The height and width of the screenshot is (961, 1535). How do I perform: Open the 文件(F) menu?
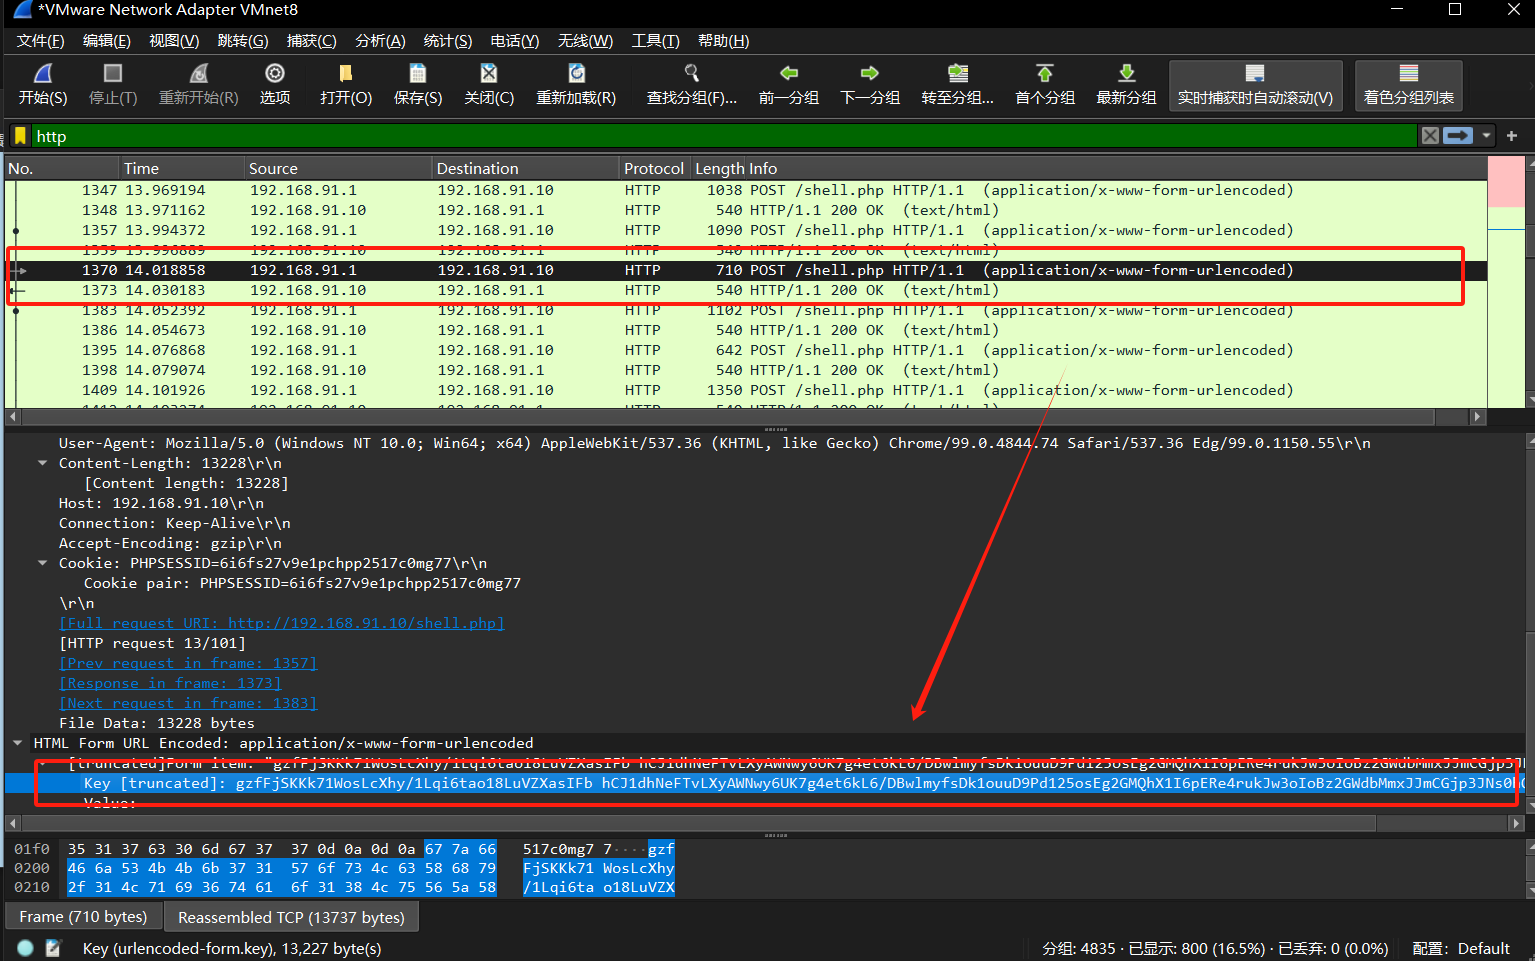(41, 41)
